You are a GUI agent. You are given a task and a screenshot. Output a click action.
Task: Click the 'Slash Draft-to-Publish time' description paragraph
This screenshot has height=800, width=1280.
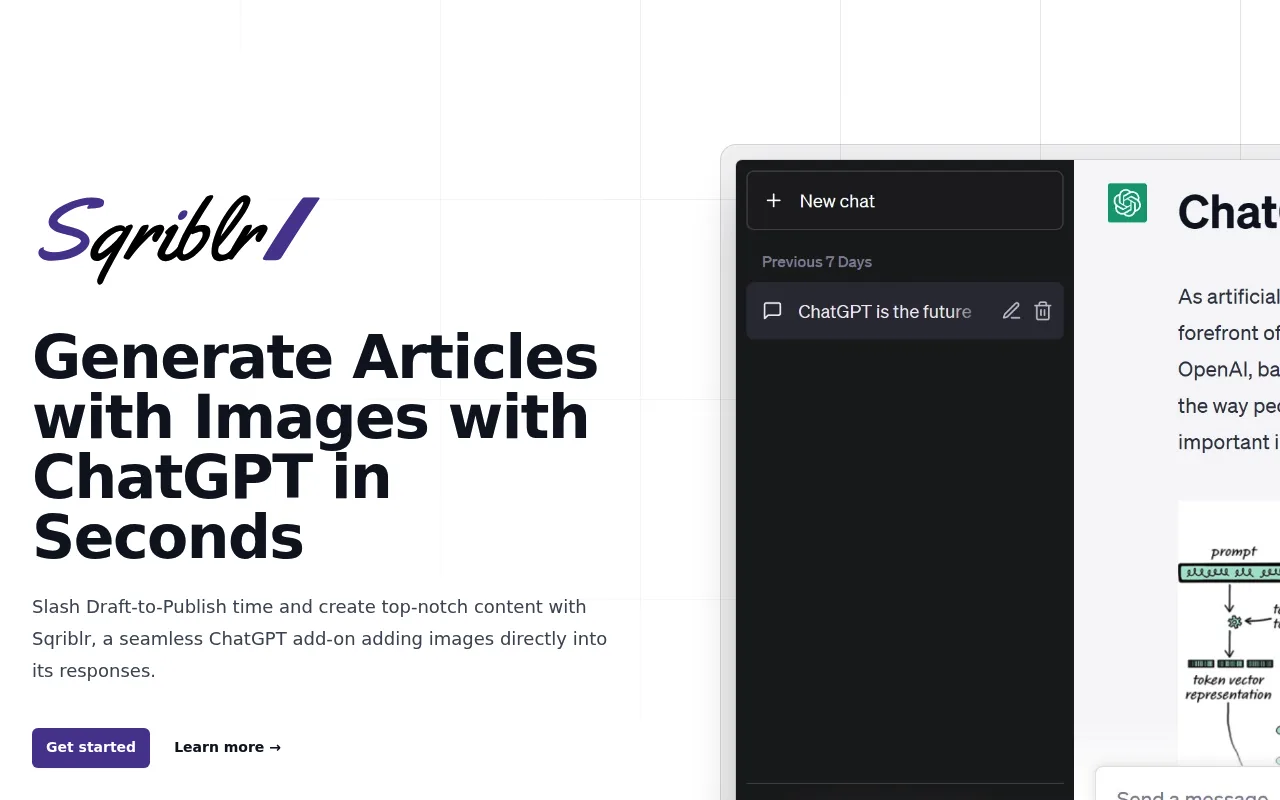point(320,638)
